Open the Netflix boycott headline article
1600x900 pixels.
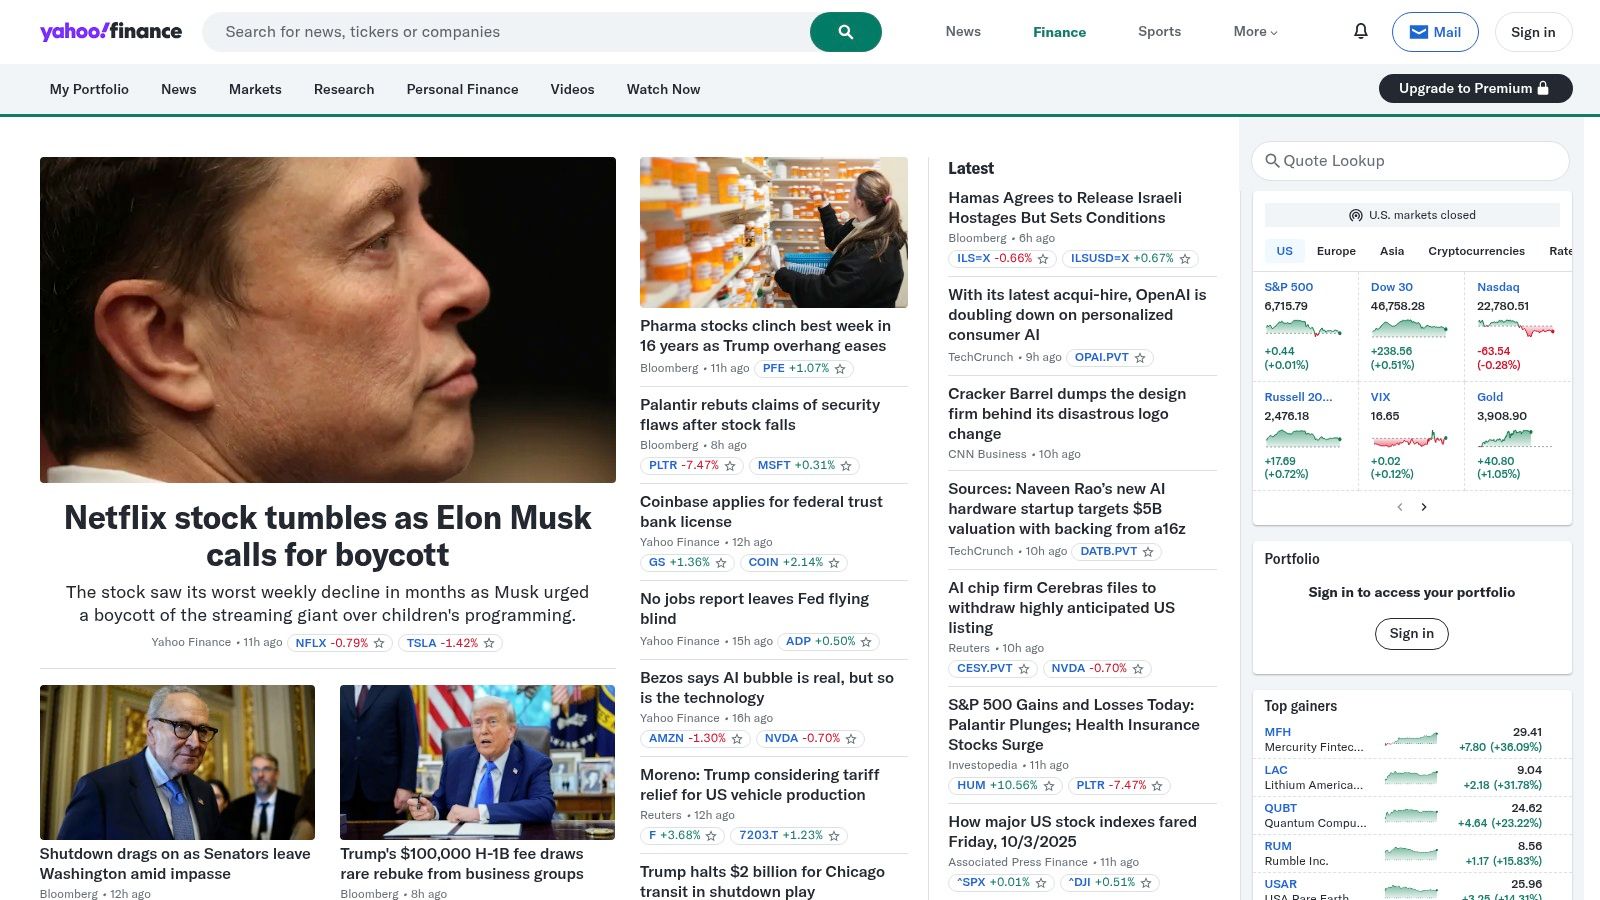327,536
